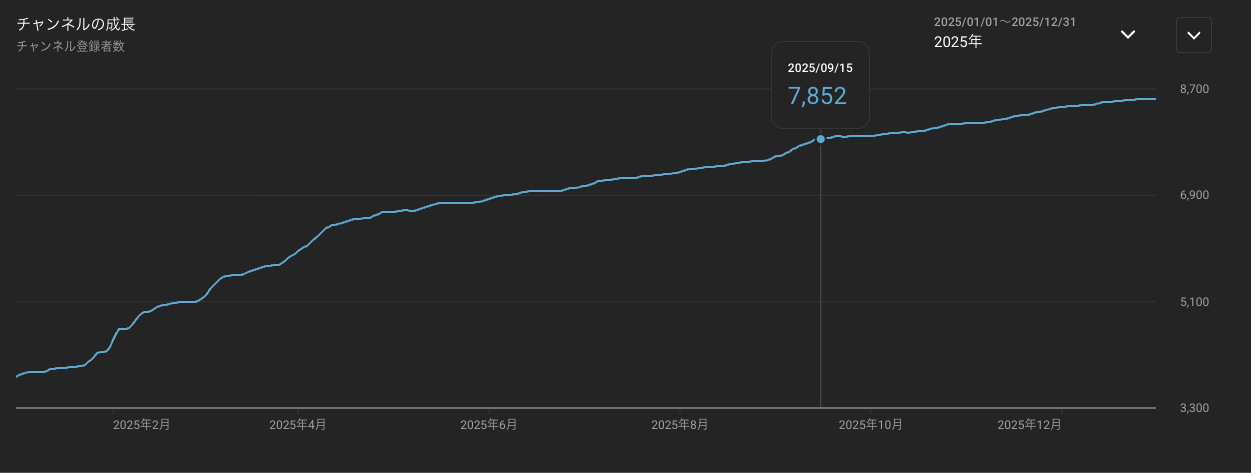
Task: Click the boxed chevron button at top right
Action: point(1193,35)
